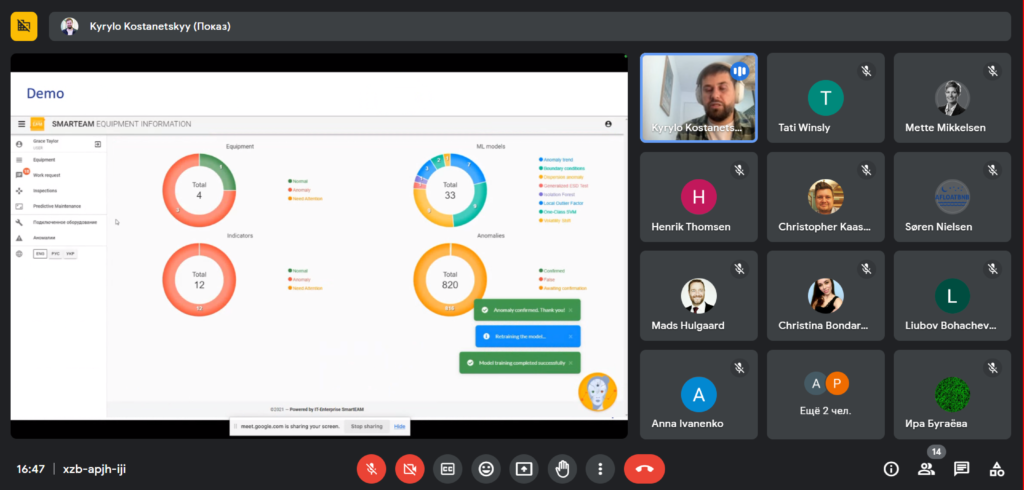
Task: Open more options three-dot menu
Action: [600, 468]
